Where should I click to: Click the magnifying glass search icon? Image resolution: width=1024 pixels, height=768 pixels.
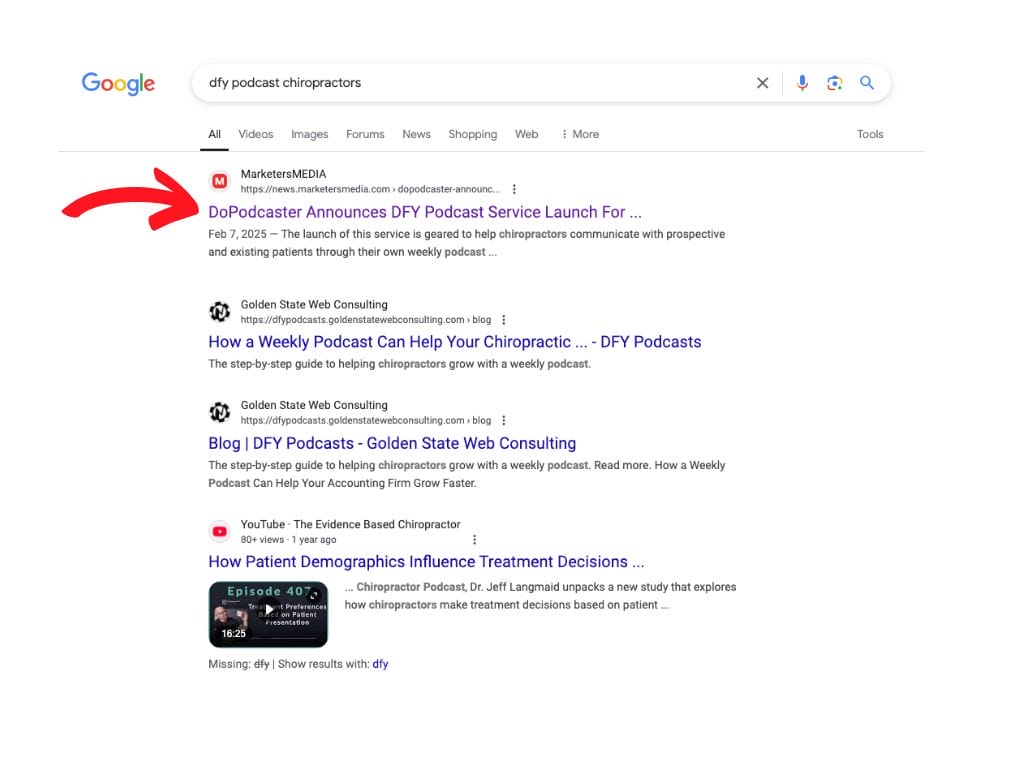pos(867,83)
